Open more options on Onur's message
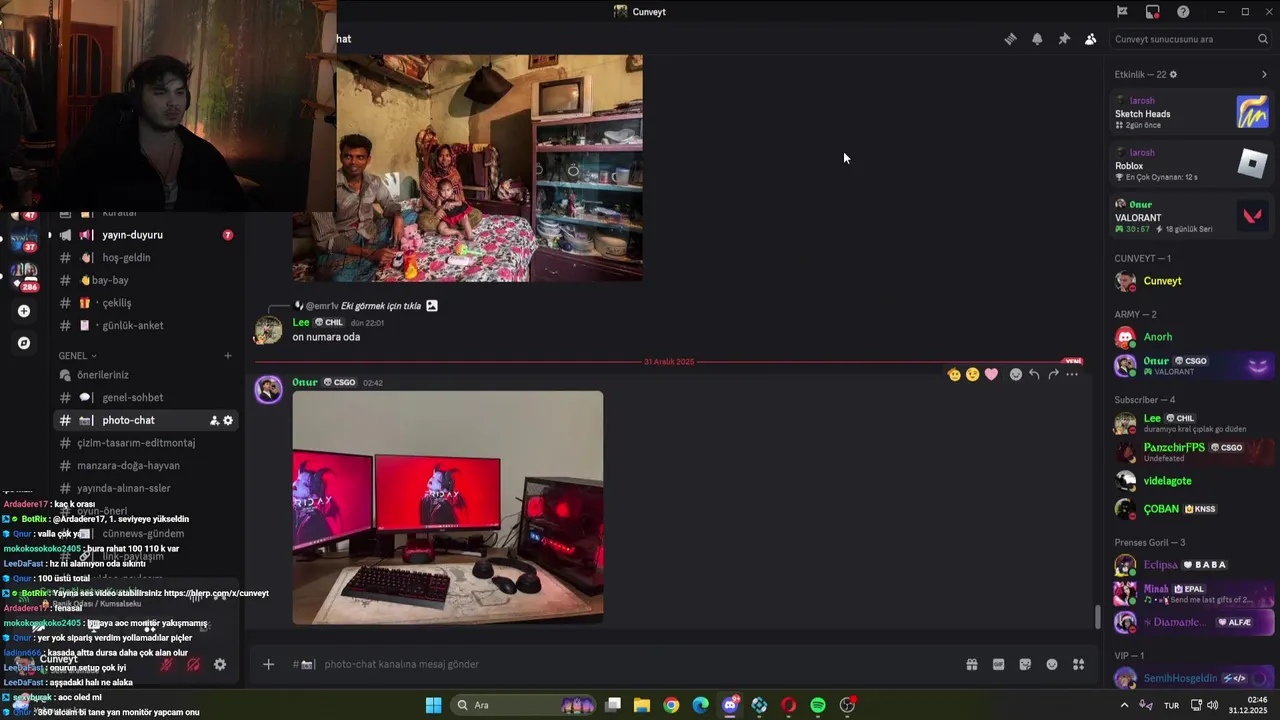 pyautogui.click(x=1072, y=374)
